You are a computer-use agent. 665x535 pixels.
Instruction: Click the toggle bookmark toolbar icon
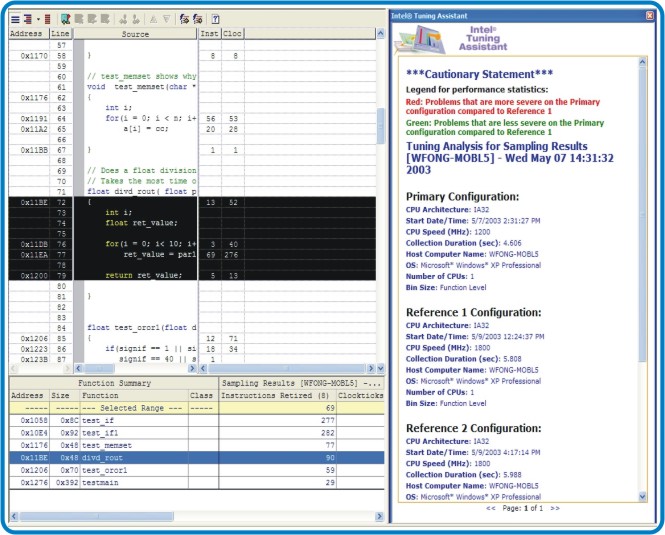click(65, 19)
